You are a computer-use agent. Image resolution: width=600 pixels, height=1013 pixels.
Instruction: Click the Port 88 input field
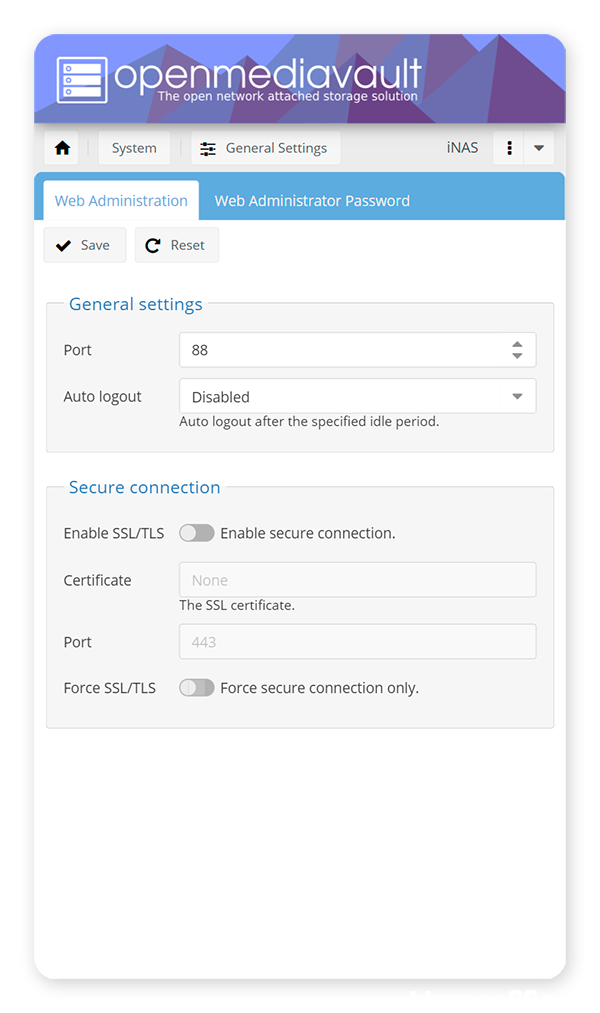(x=340, y=350)
